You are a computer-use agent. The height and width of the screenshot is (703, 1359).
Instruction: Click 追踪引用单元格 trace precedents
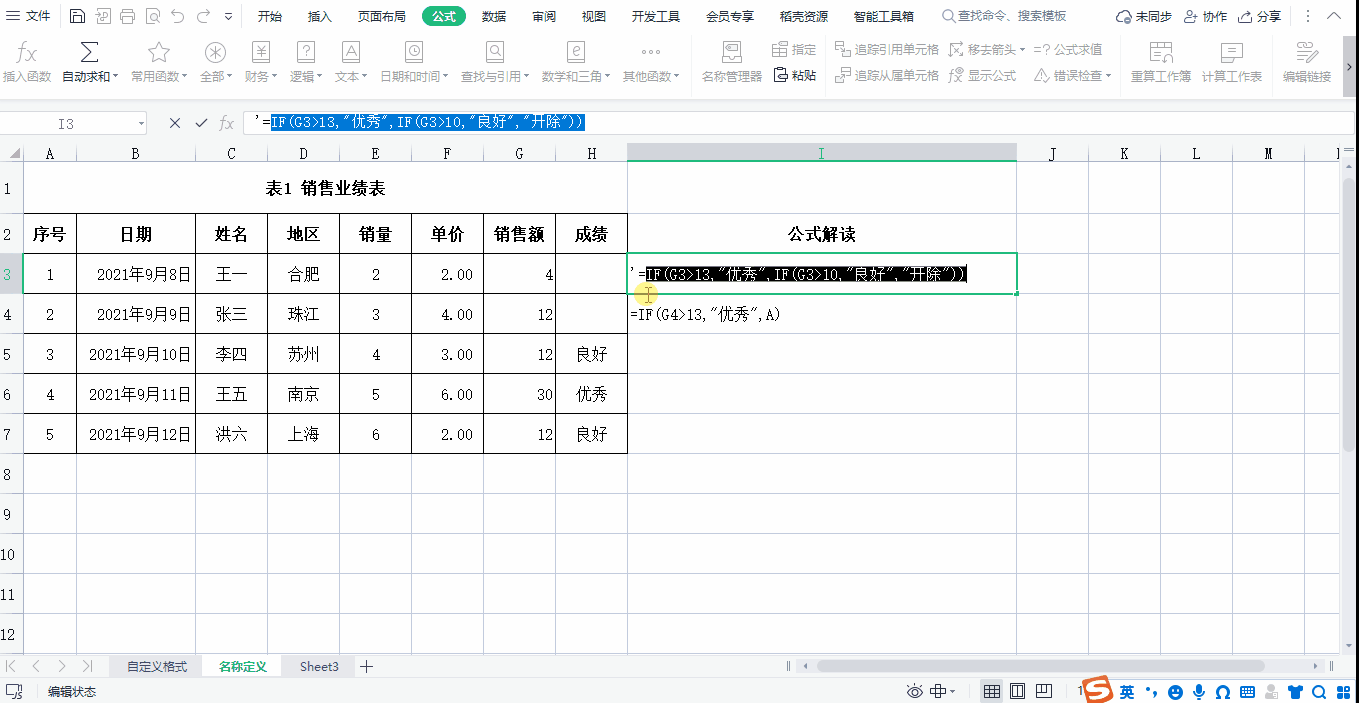pos(885,49)
